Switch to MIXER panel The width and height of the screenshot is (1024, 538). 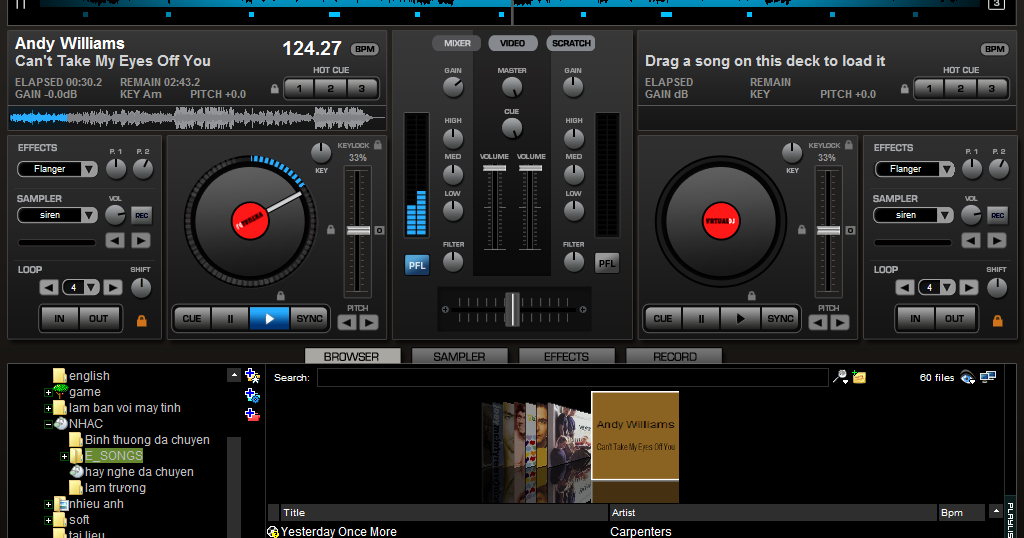[457, 43]
